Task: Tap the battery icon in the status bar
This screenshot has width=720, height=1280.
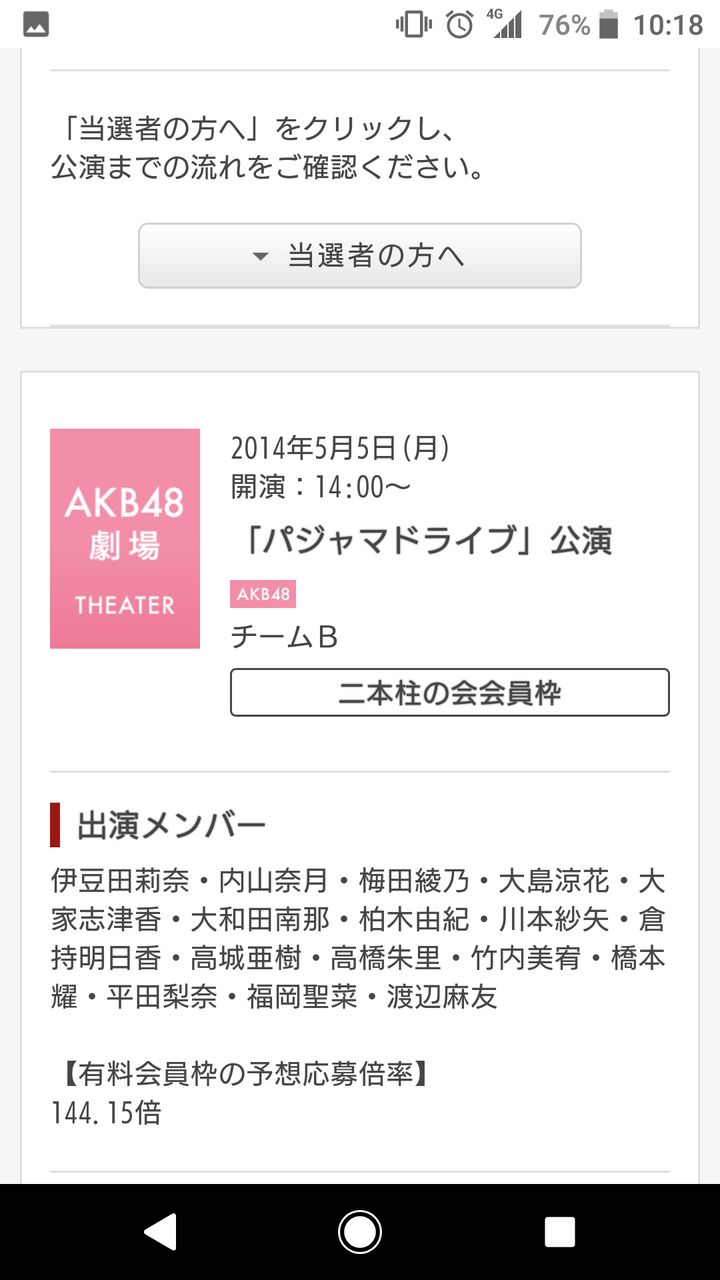Action: click(x=608, y=25)
